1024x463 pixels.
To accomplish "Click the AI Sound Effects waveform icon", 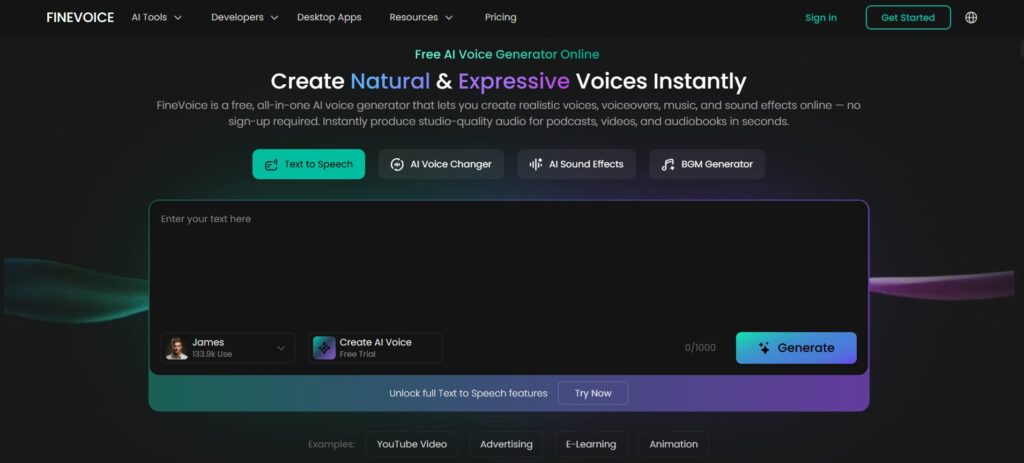I will coord(536,165).
